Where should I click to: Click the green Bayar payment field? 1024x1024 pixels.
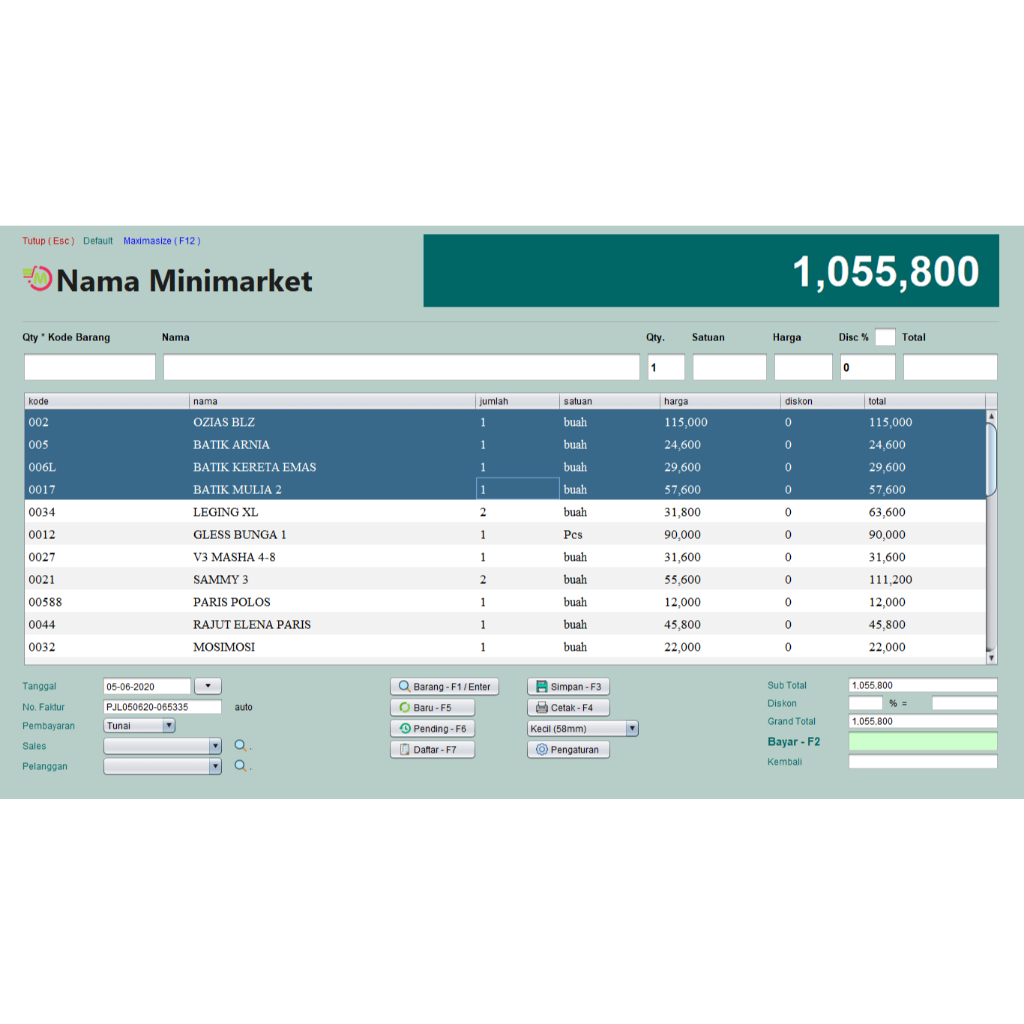point(922,742)
